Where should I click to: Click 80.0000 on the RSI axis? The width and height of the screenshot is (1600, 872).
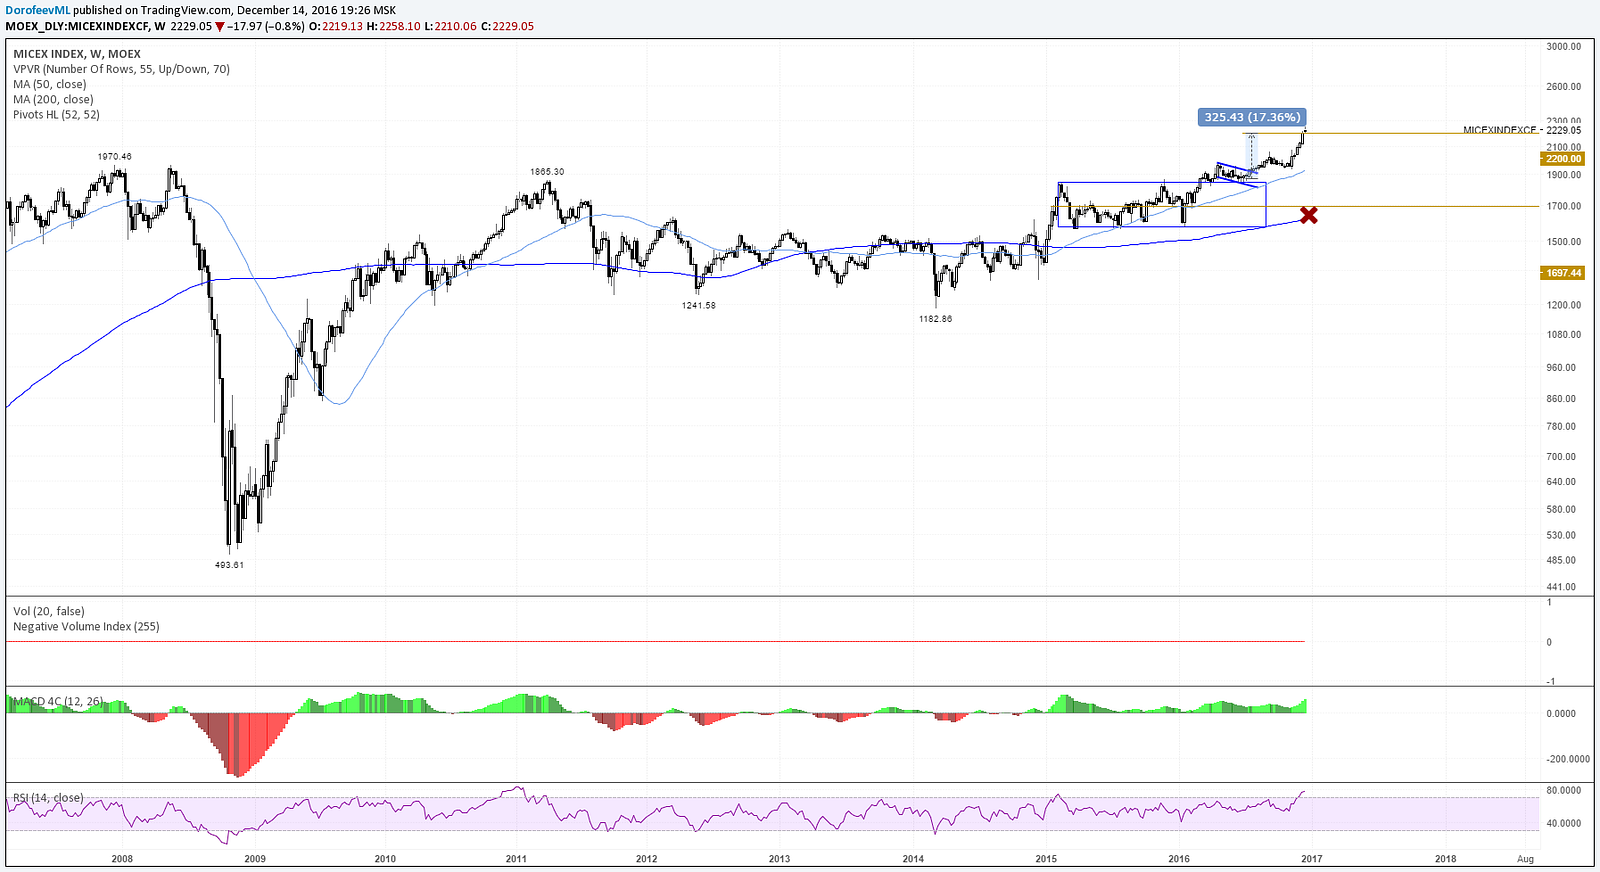point(1564,790)
